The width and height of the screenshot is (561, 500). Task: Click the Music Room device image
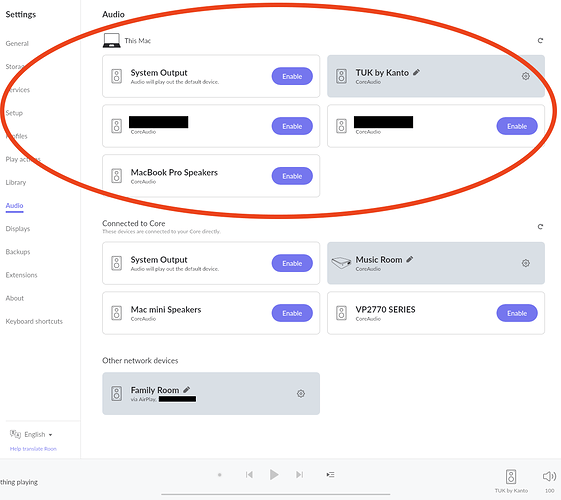pyautogui.click(x=341, y=263)
